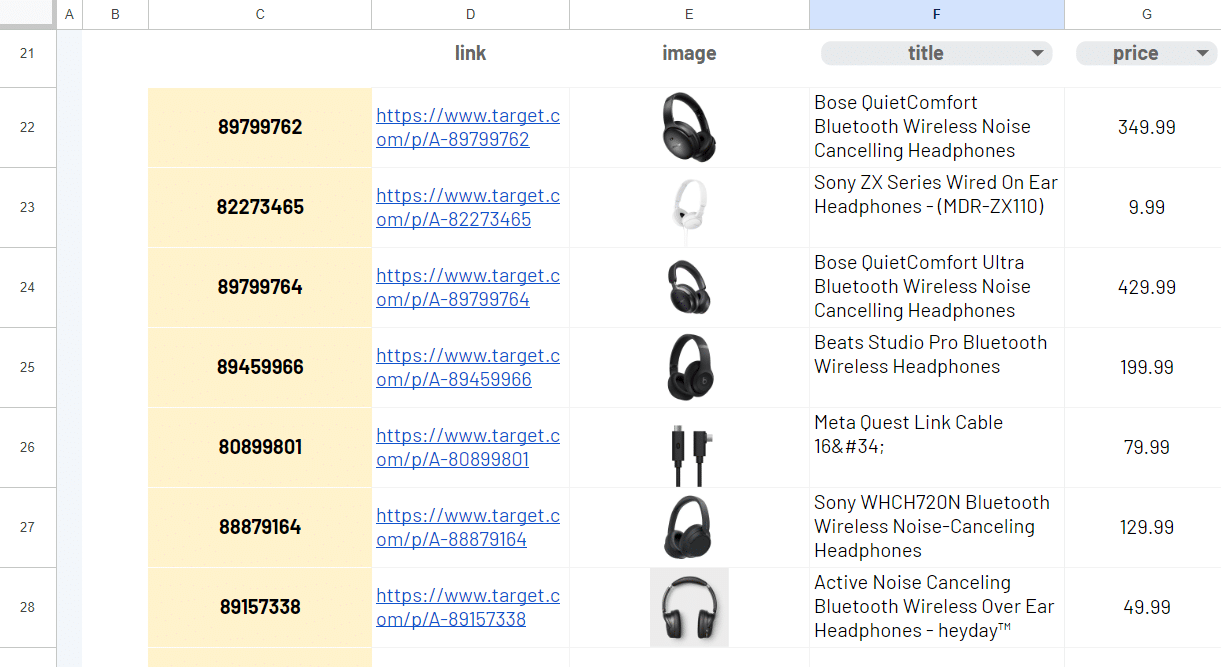Select column G header
This screenshot has height=667, width=1221.
point(1146,14)
